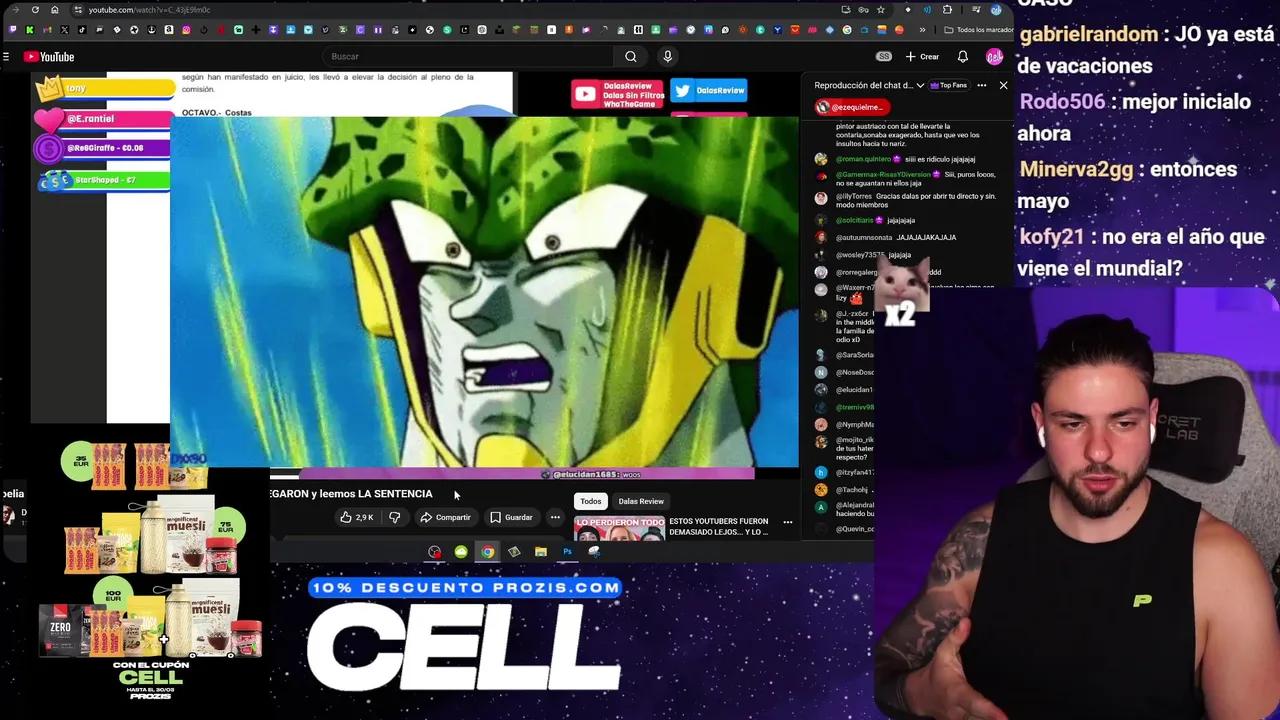This screenshot has width=1280, height=720.
Task: Click the Compartir button
Action: [445, 517]
